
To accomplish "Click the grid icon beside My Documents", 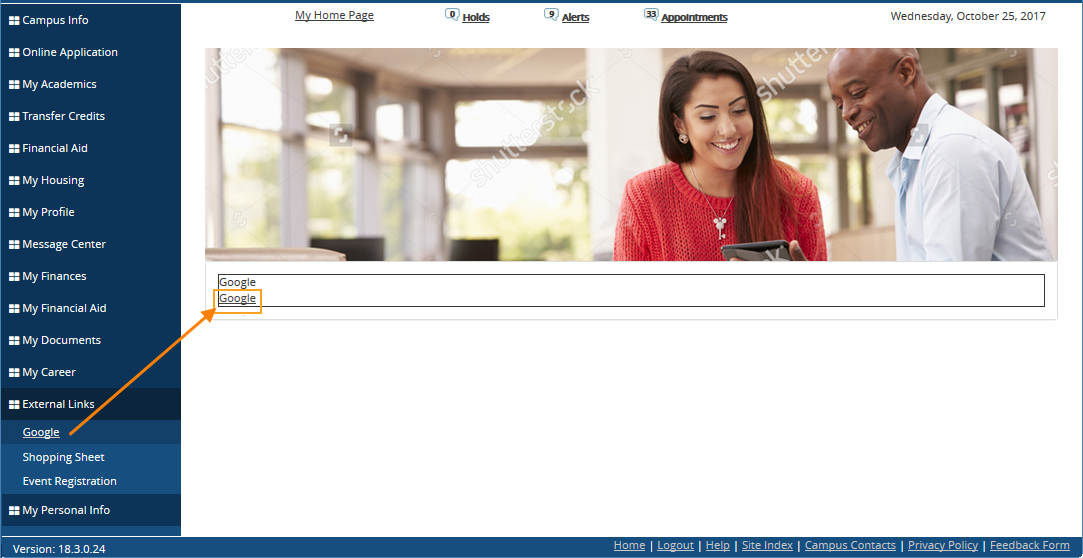I will (14, 341).
